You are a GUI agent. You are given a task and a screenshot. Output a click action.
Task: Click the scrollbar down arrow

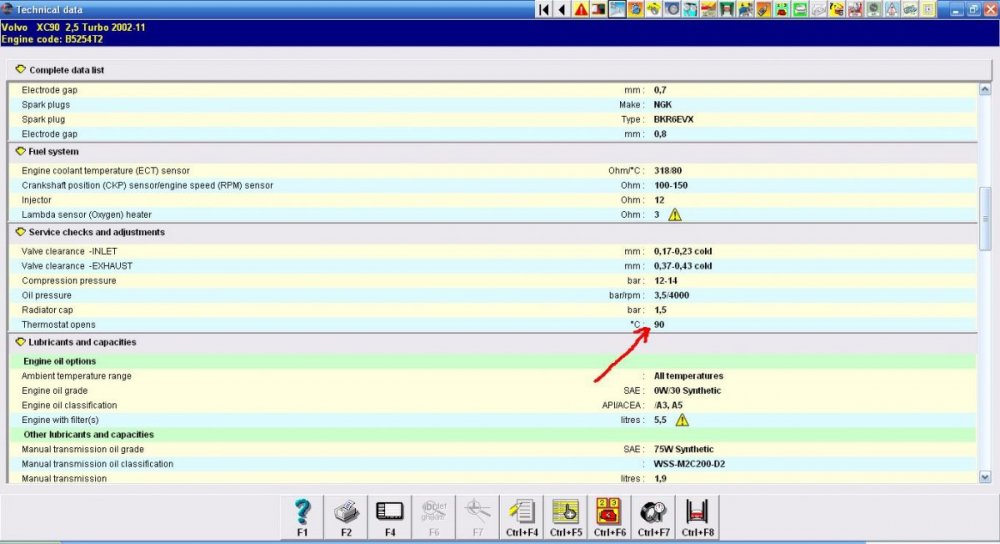pos(985,477)
